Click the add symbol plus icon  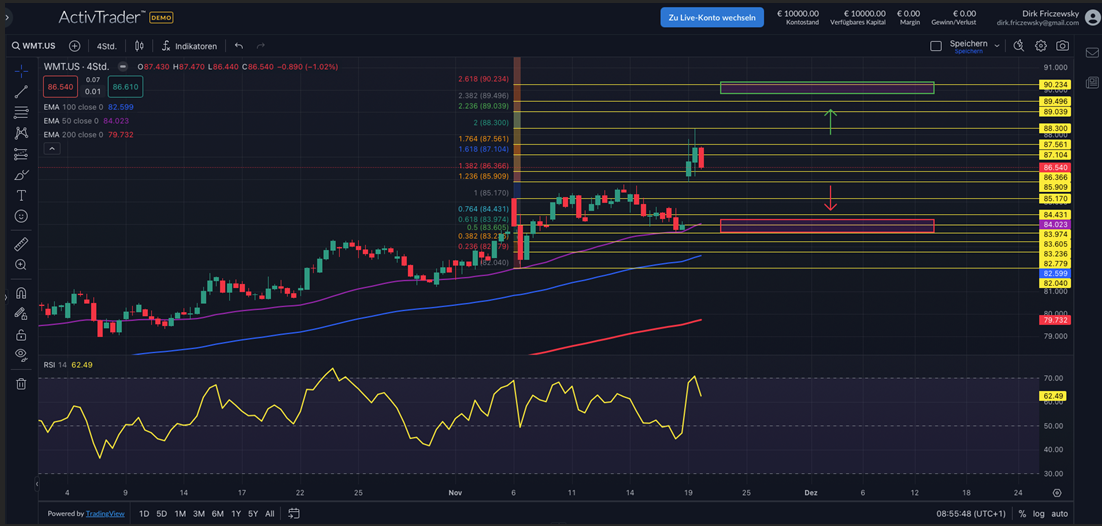(75, 46)
